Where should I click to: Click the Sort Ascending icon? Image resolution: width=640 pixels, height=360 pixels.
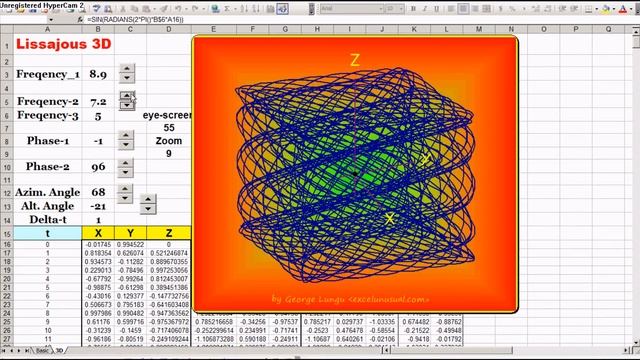244,9
